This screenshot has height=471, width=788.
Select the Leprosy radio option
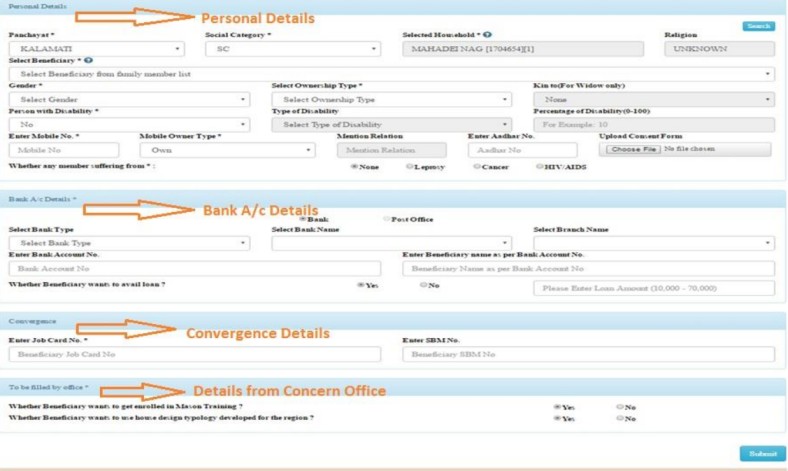coord(410,167)
